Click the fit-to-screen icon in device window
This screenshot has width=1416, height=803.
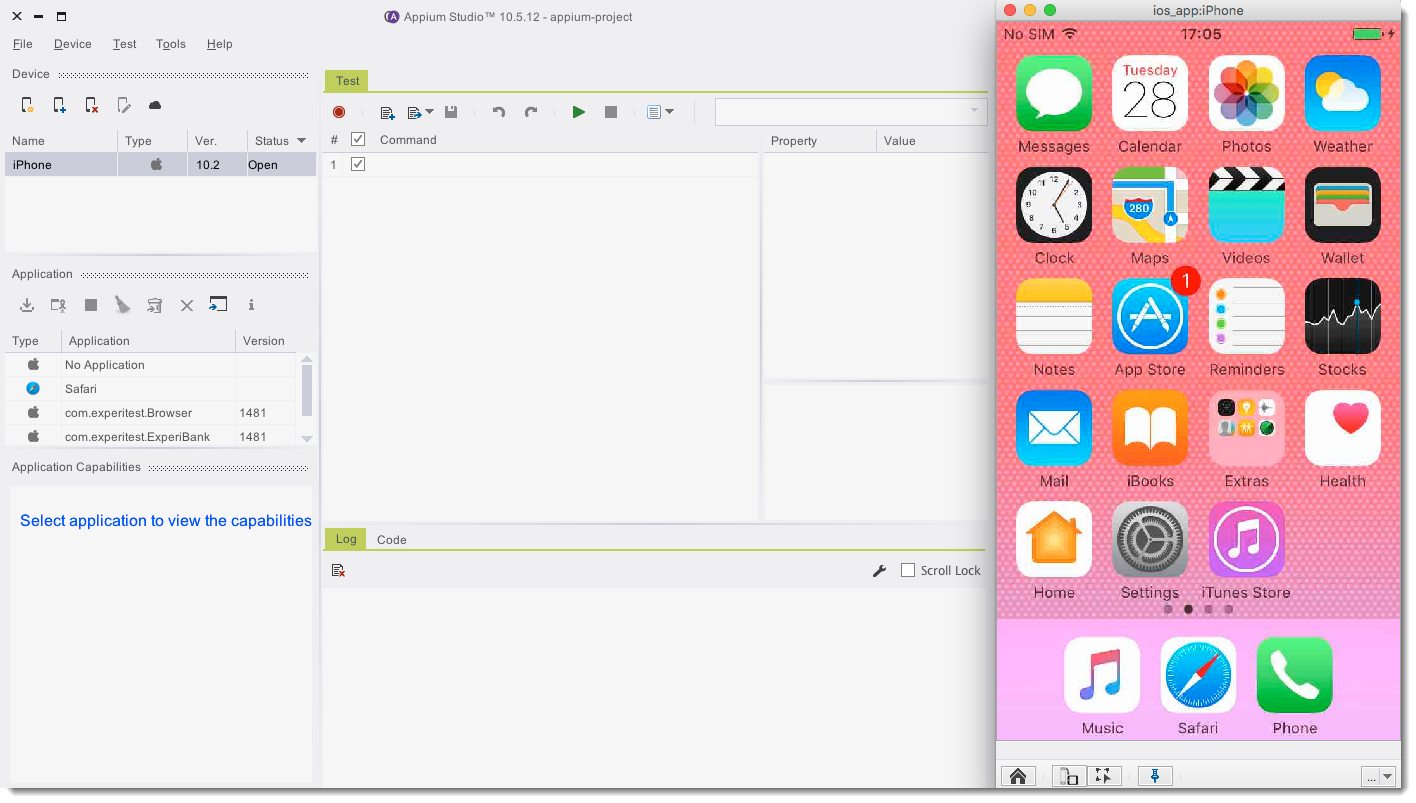[1103, 776]
